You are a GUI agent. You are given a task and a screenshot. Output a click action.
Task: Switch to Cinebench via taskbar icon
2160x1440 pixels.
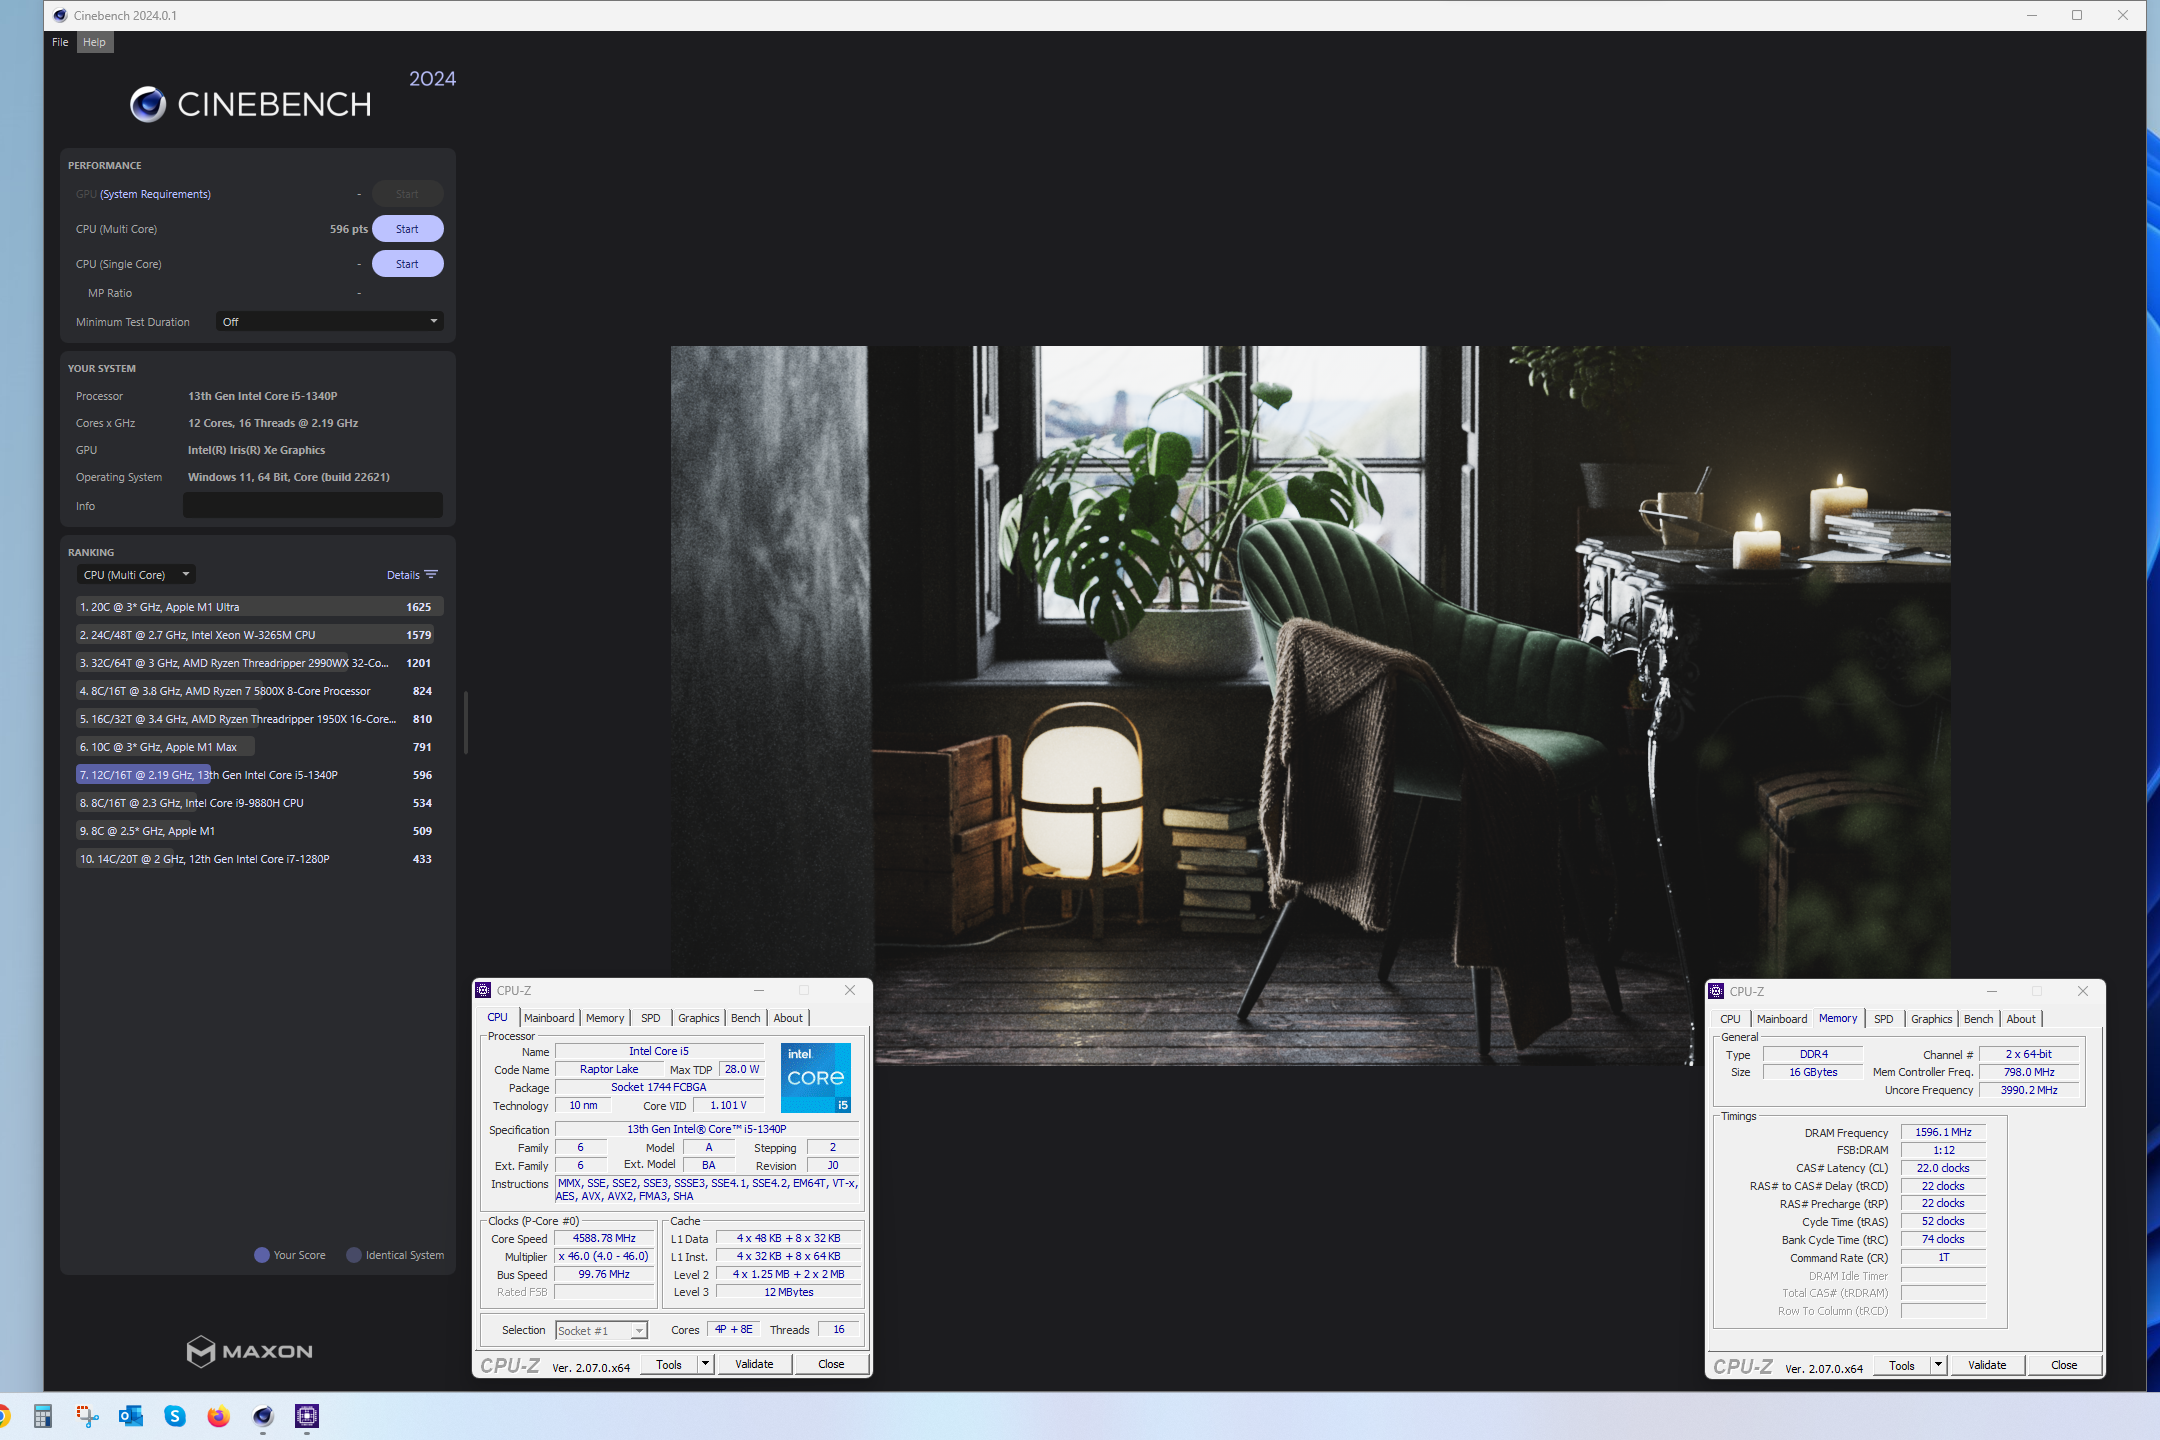(x=263, y=1416)
